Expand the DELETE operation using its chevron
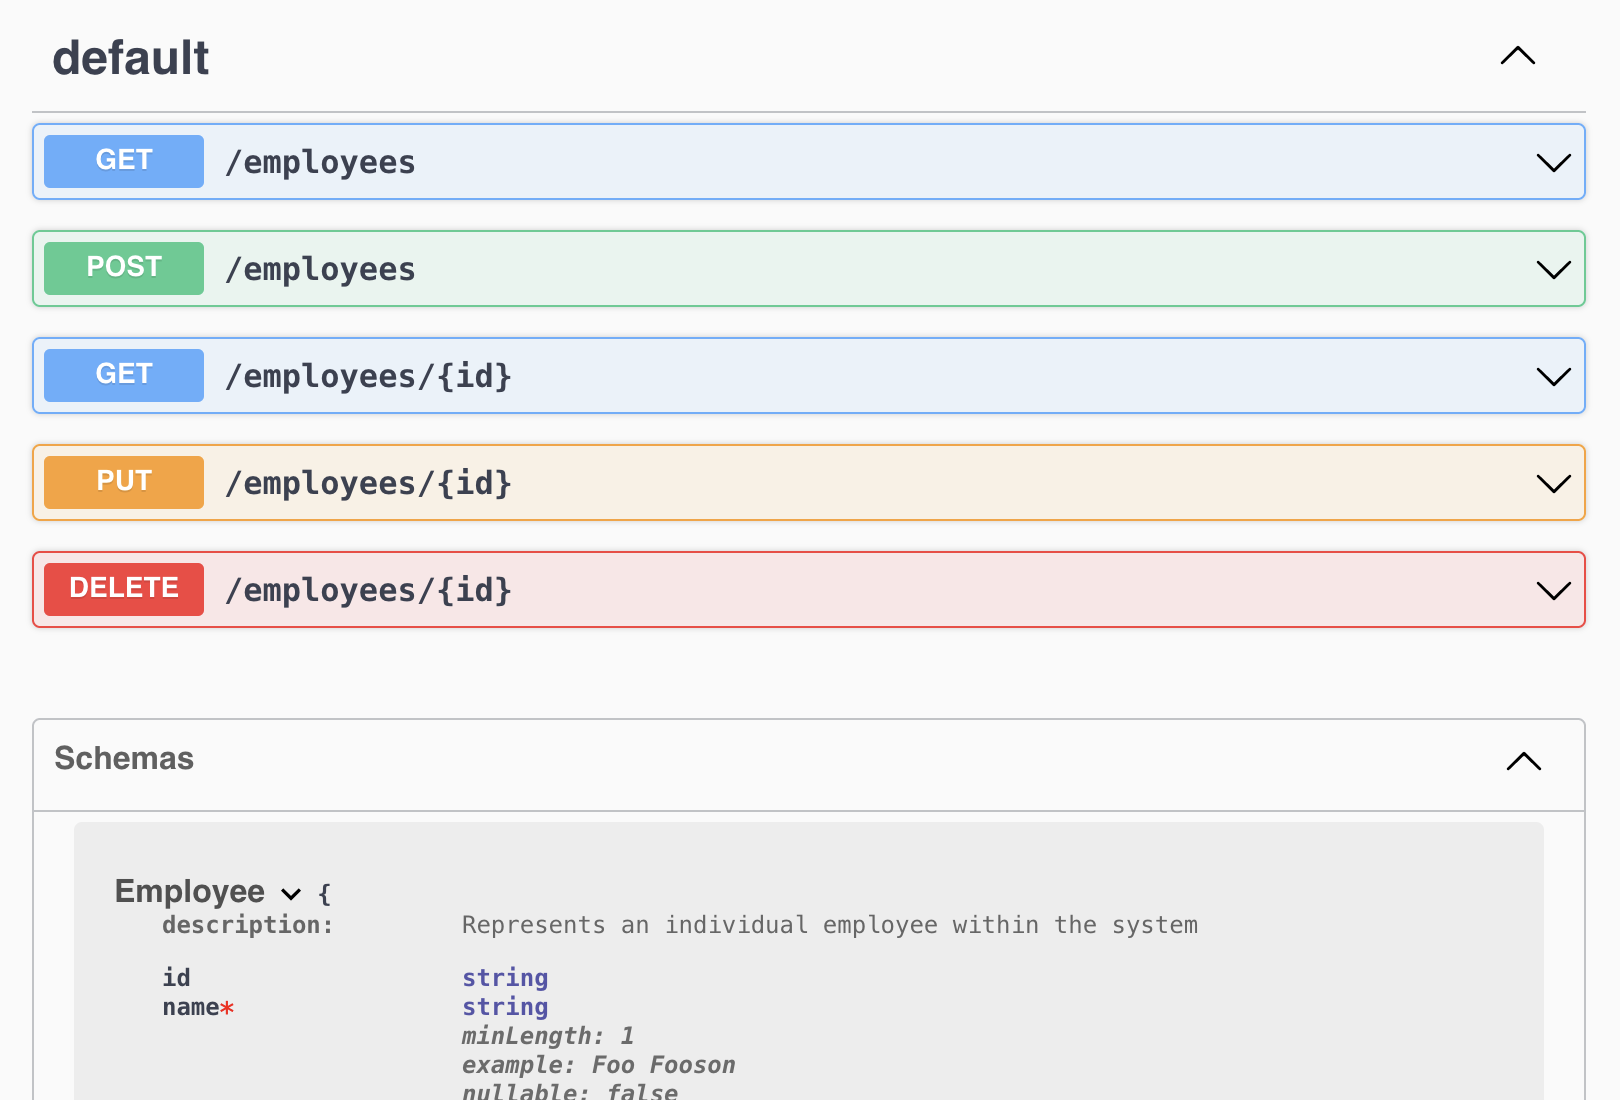 tap(1553, 591)
